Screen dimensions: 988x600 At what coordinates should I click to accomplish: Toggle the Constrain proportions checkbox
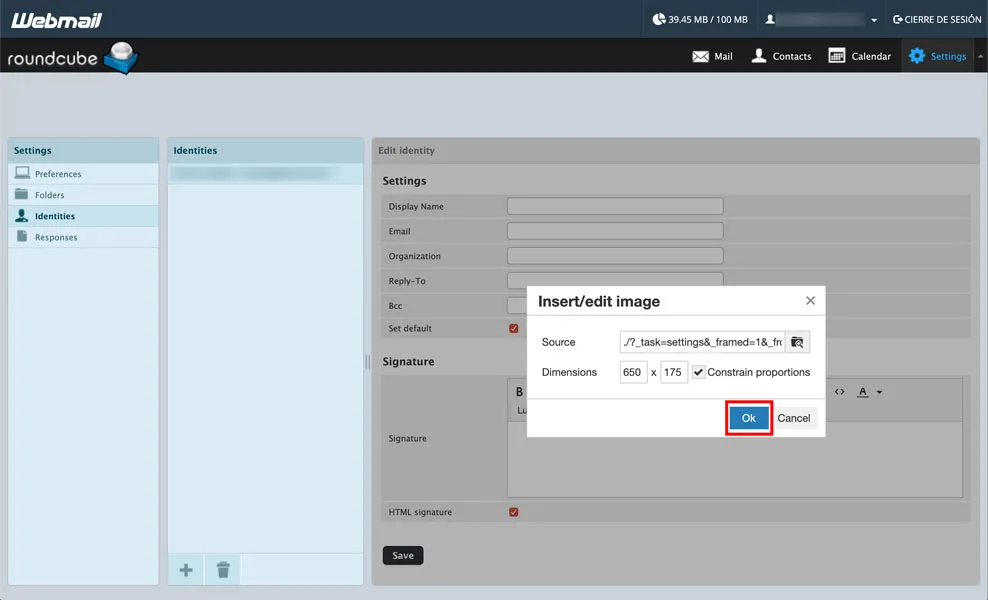coord(698,372)
